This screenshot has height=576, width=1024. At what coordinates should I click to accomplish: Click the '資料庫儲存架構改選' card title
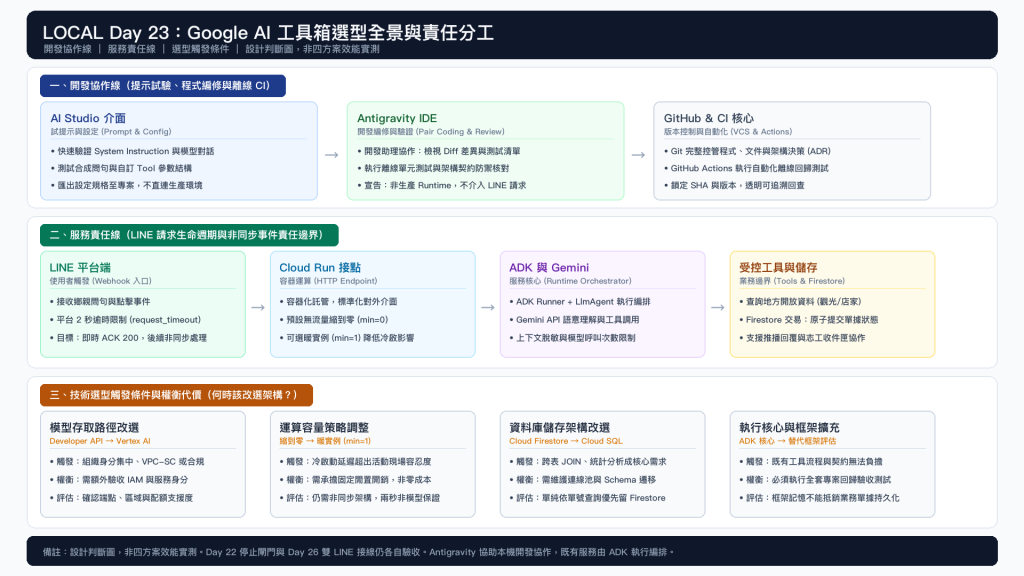560,428
